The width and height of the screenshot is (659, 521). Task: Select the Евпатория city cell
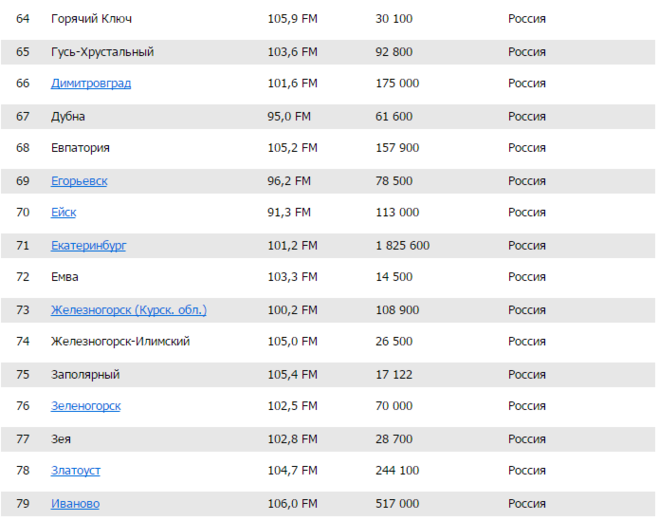pyautogui.click(x=80, y=148)
